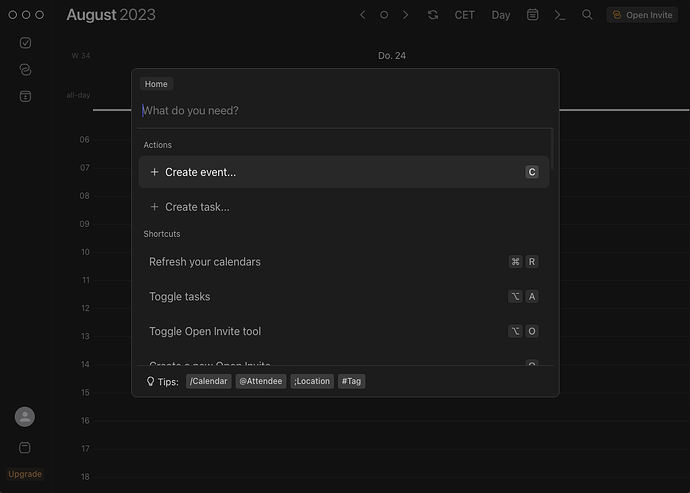Focus the 'What do you need?' field
690x493 pixels.
(x=345, y=110)
